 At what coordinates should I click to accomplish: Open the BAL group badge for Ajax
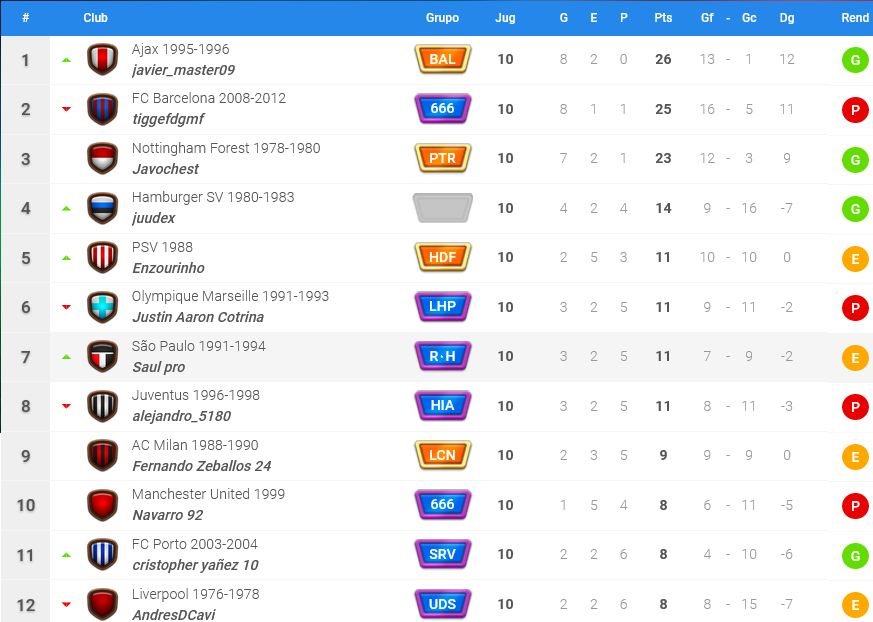click(443, 59)
